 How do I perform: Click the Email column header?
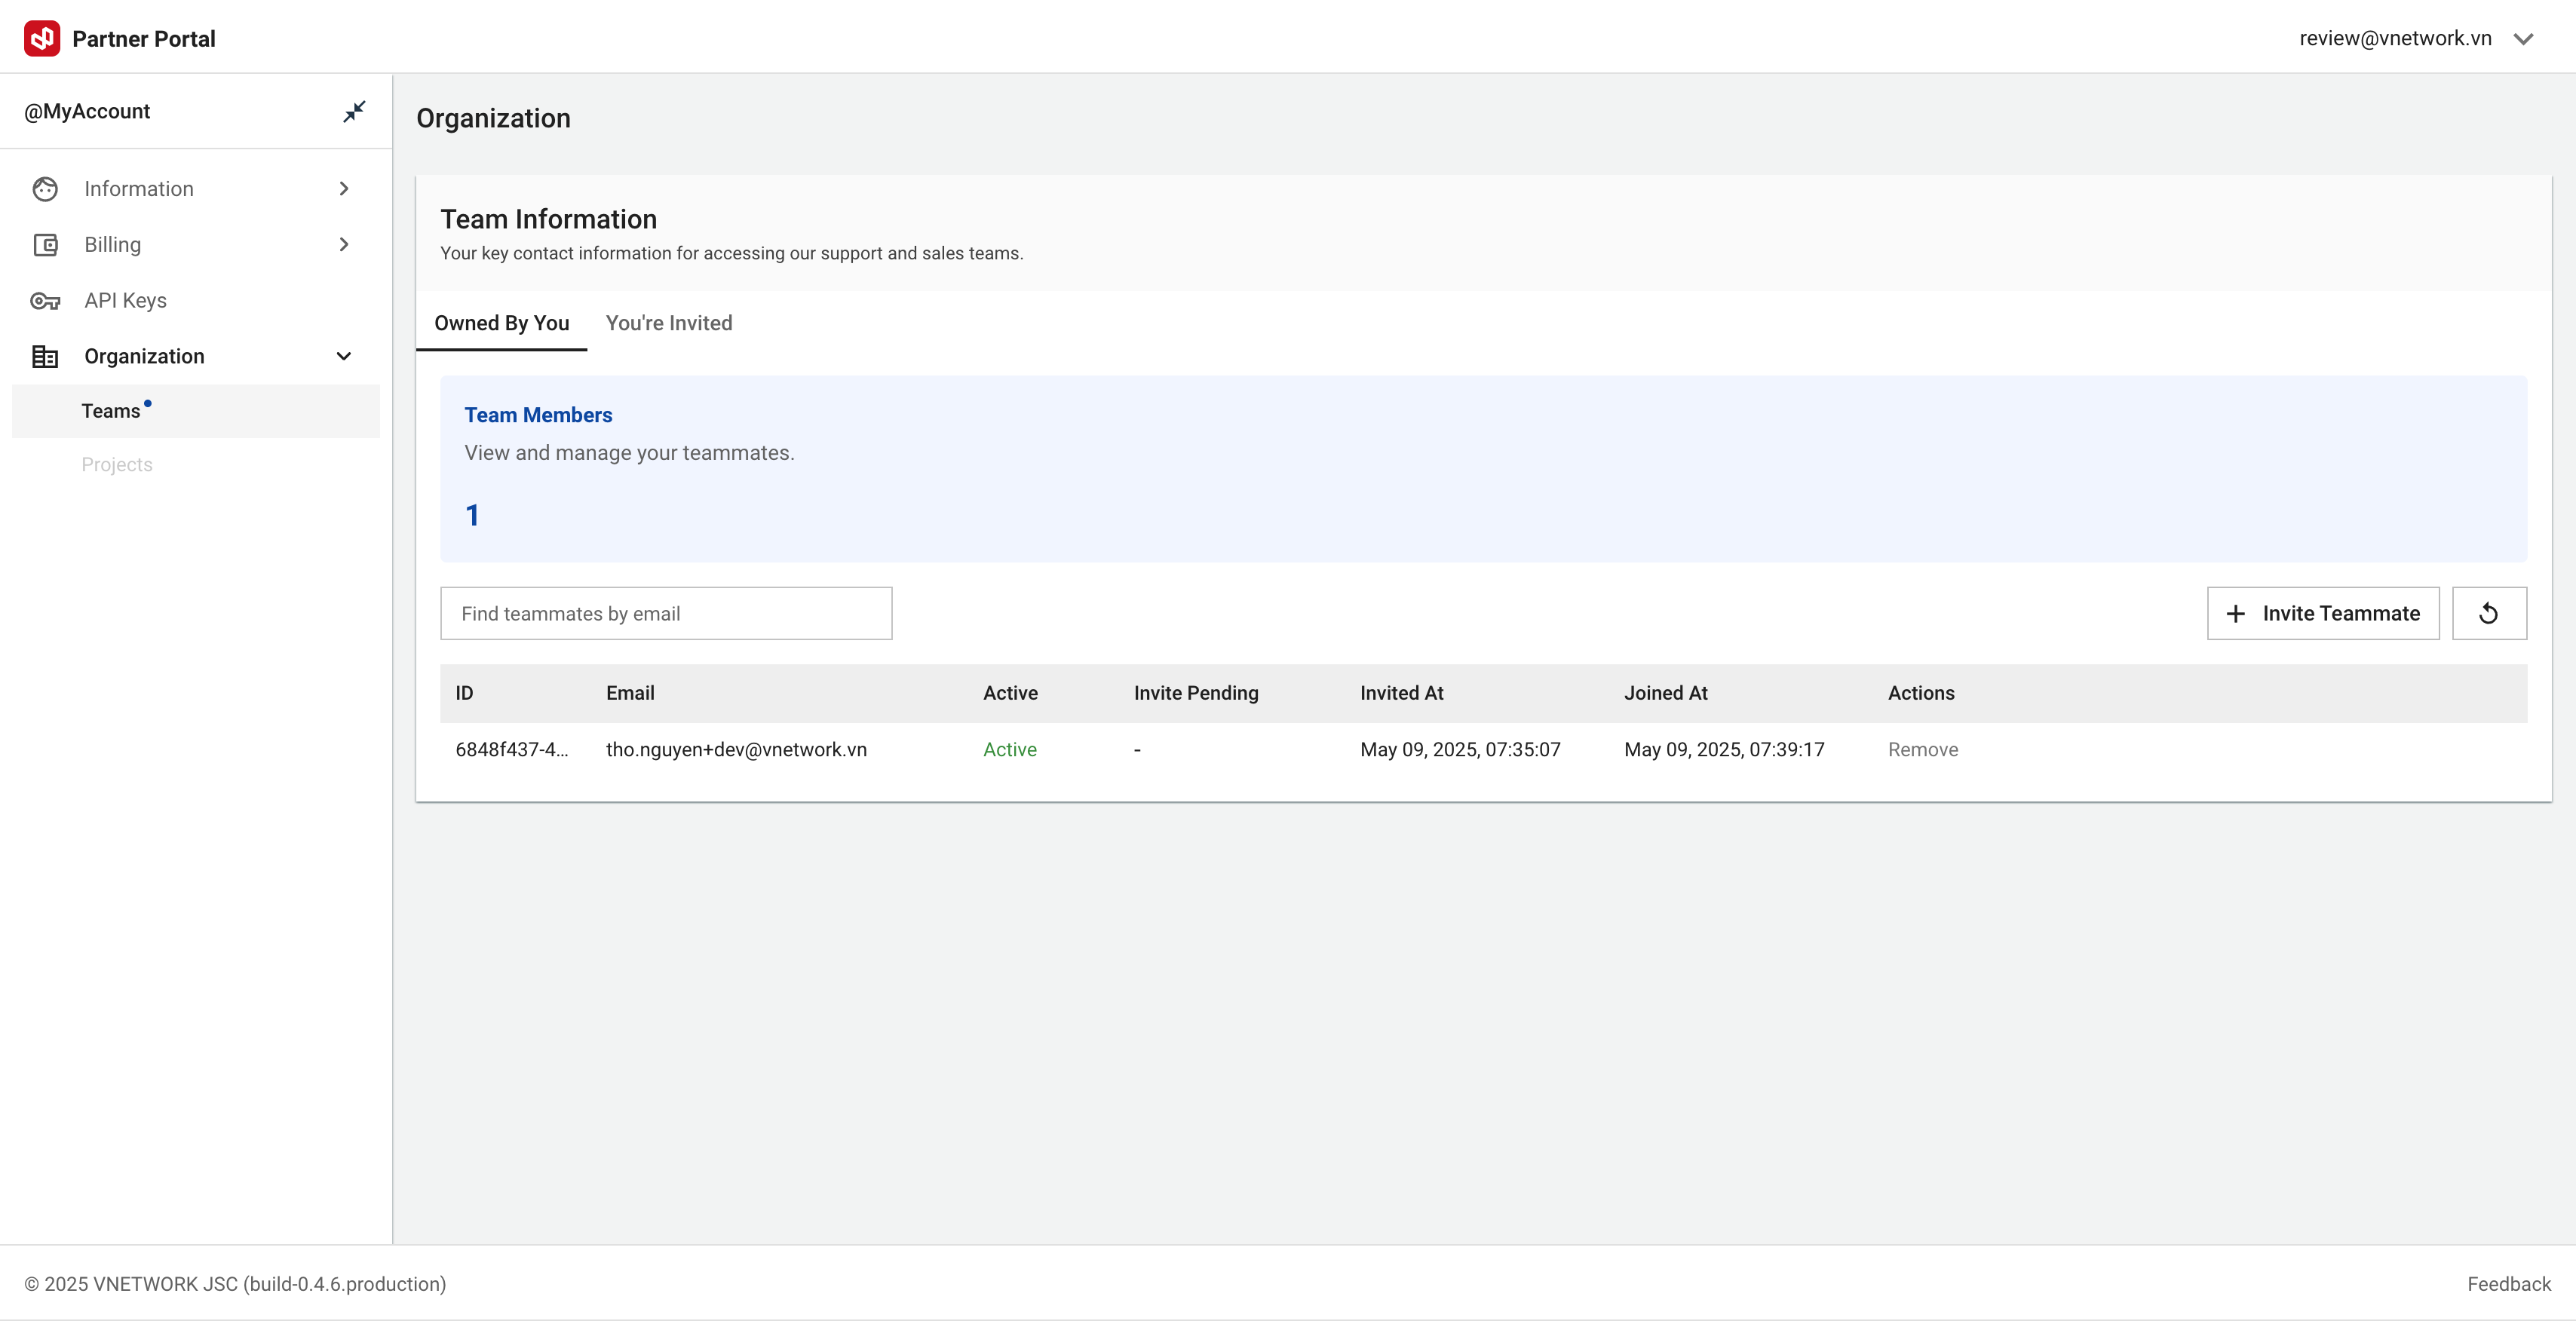pyautogui.click(x=630, y=693)
